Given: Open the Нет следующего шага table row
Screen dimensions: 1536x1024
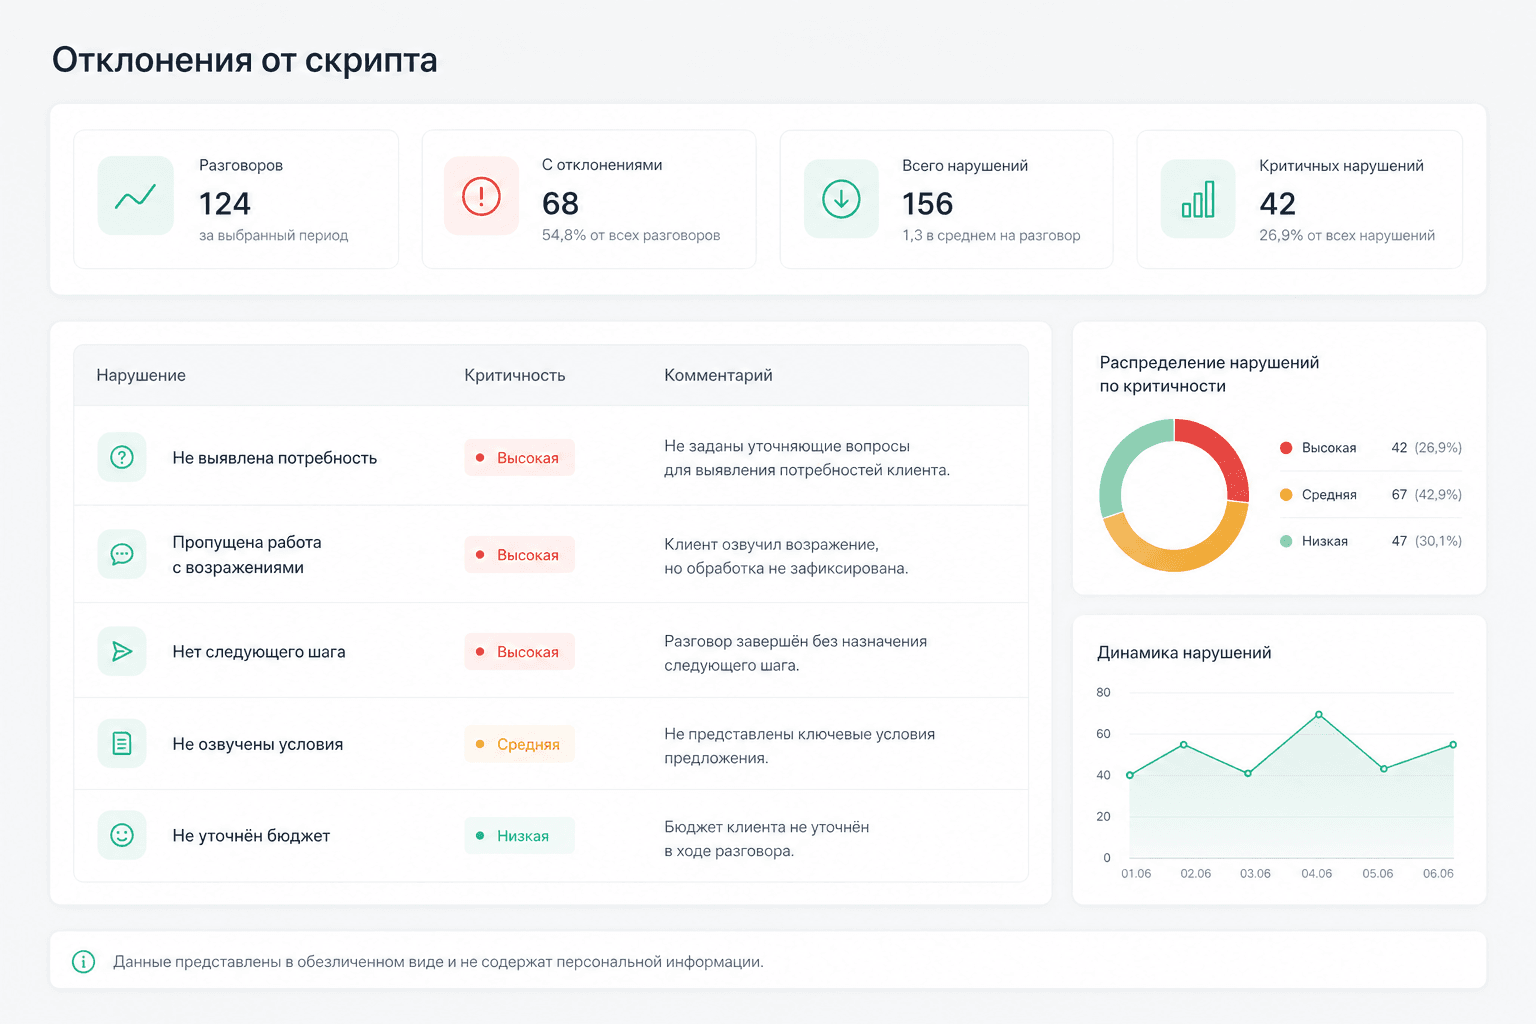Looking at the screenshot, I should (x=551, y=651).
